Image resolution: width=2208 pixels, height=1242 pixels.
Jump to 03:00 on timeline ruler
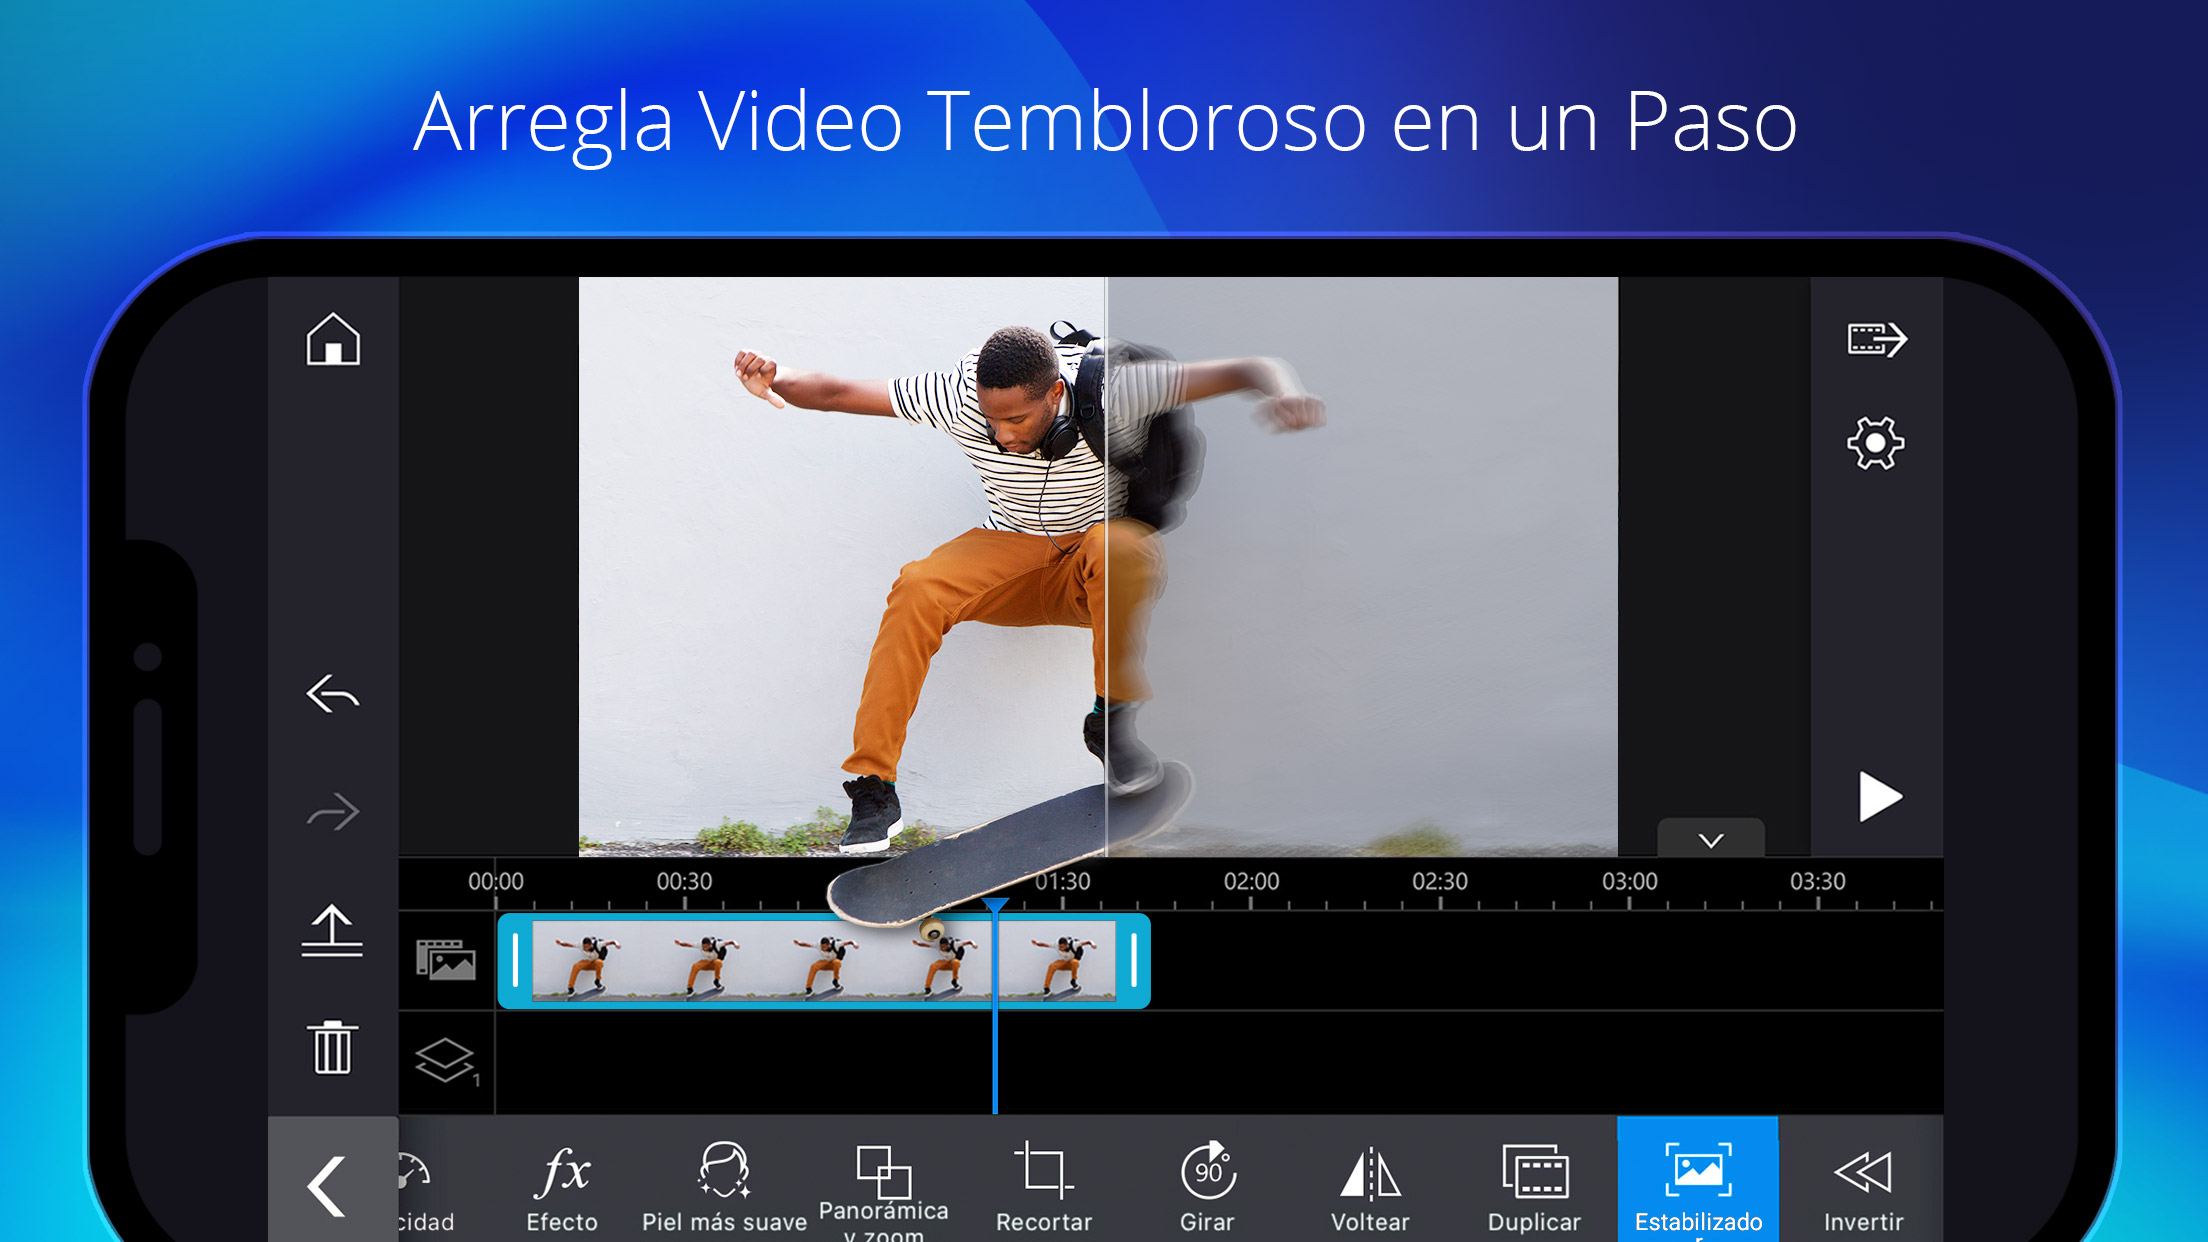[x=1629, y=881]
